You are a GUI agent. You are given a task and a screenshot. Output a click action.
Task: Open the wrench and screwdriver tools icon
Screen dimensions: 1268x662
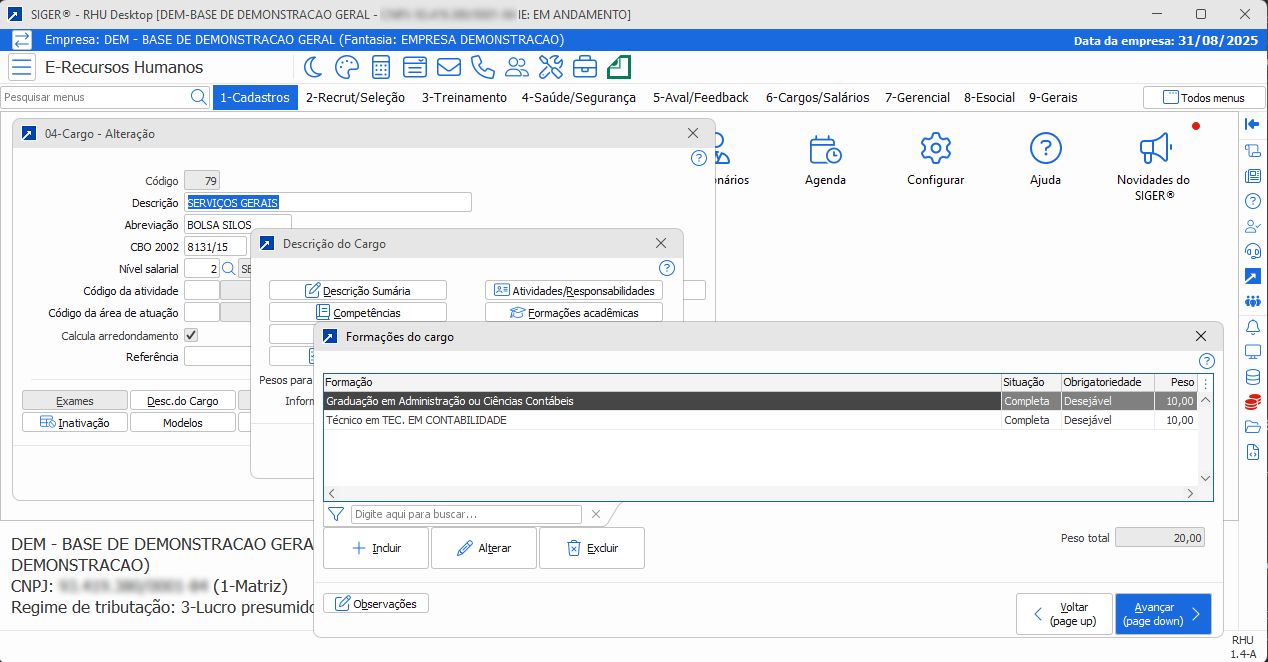(551, 67)
